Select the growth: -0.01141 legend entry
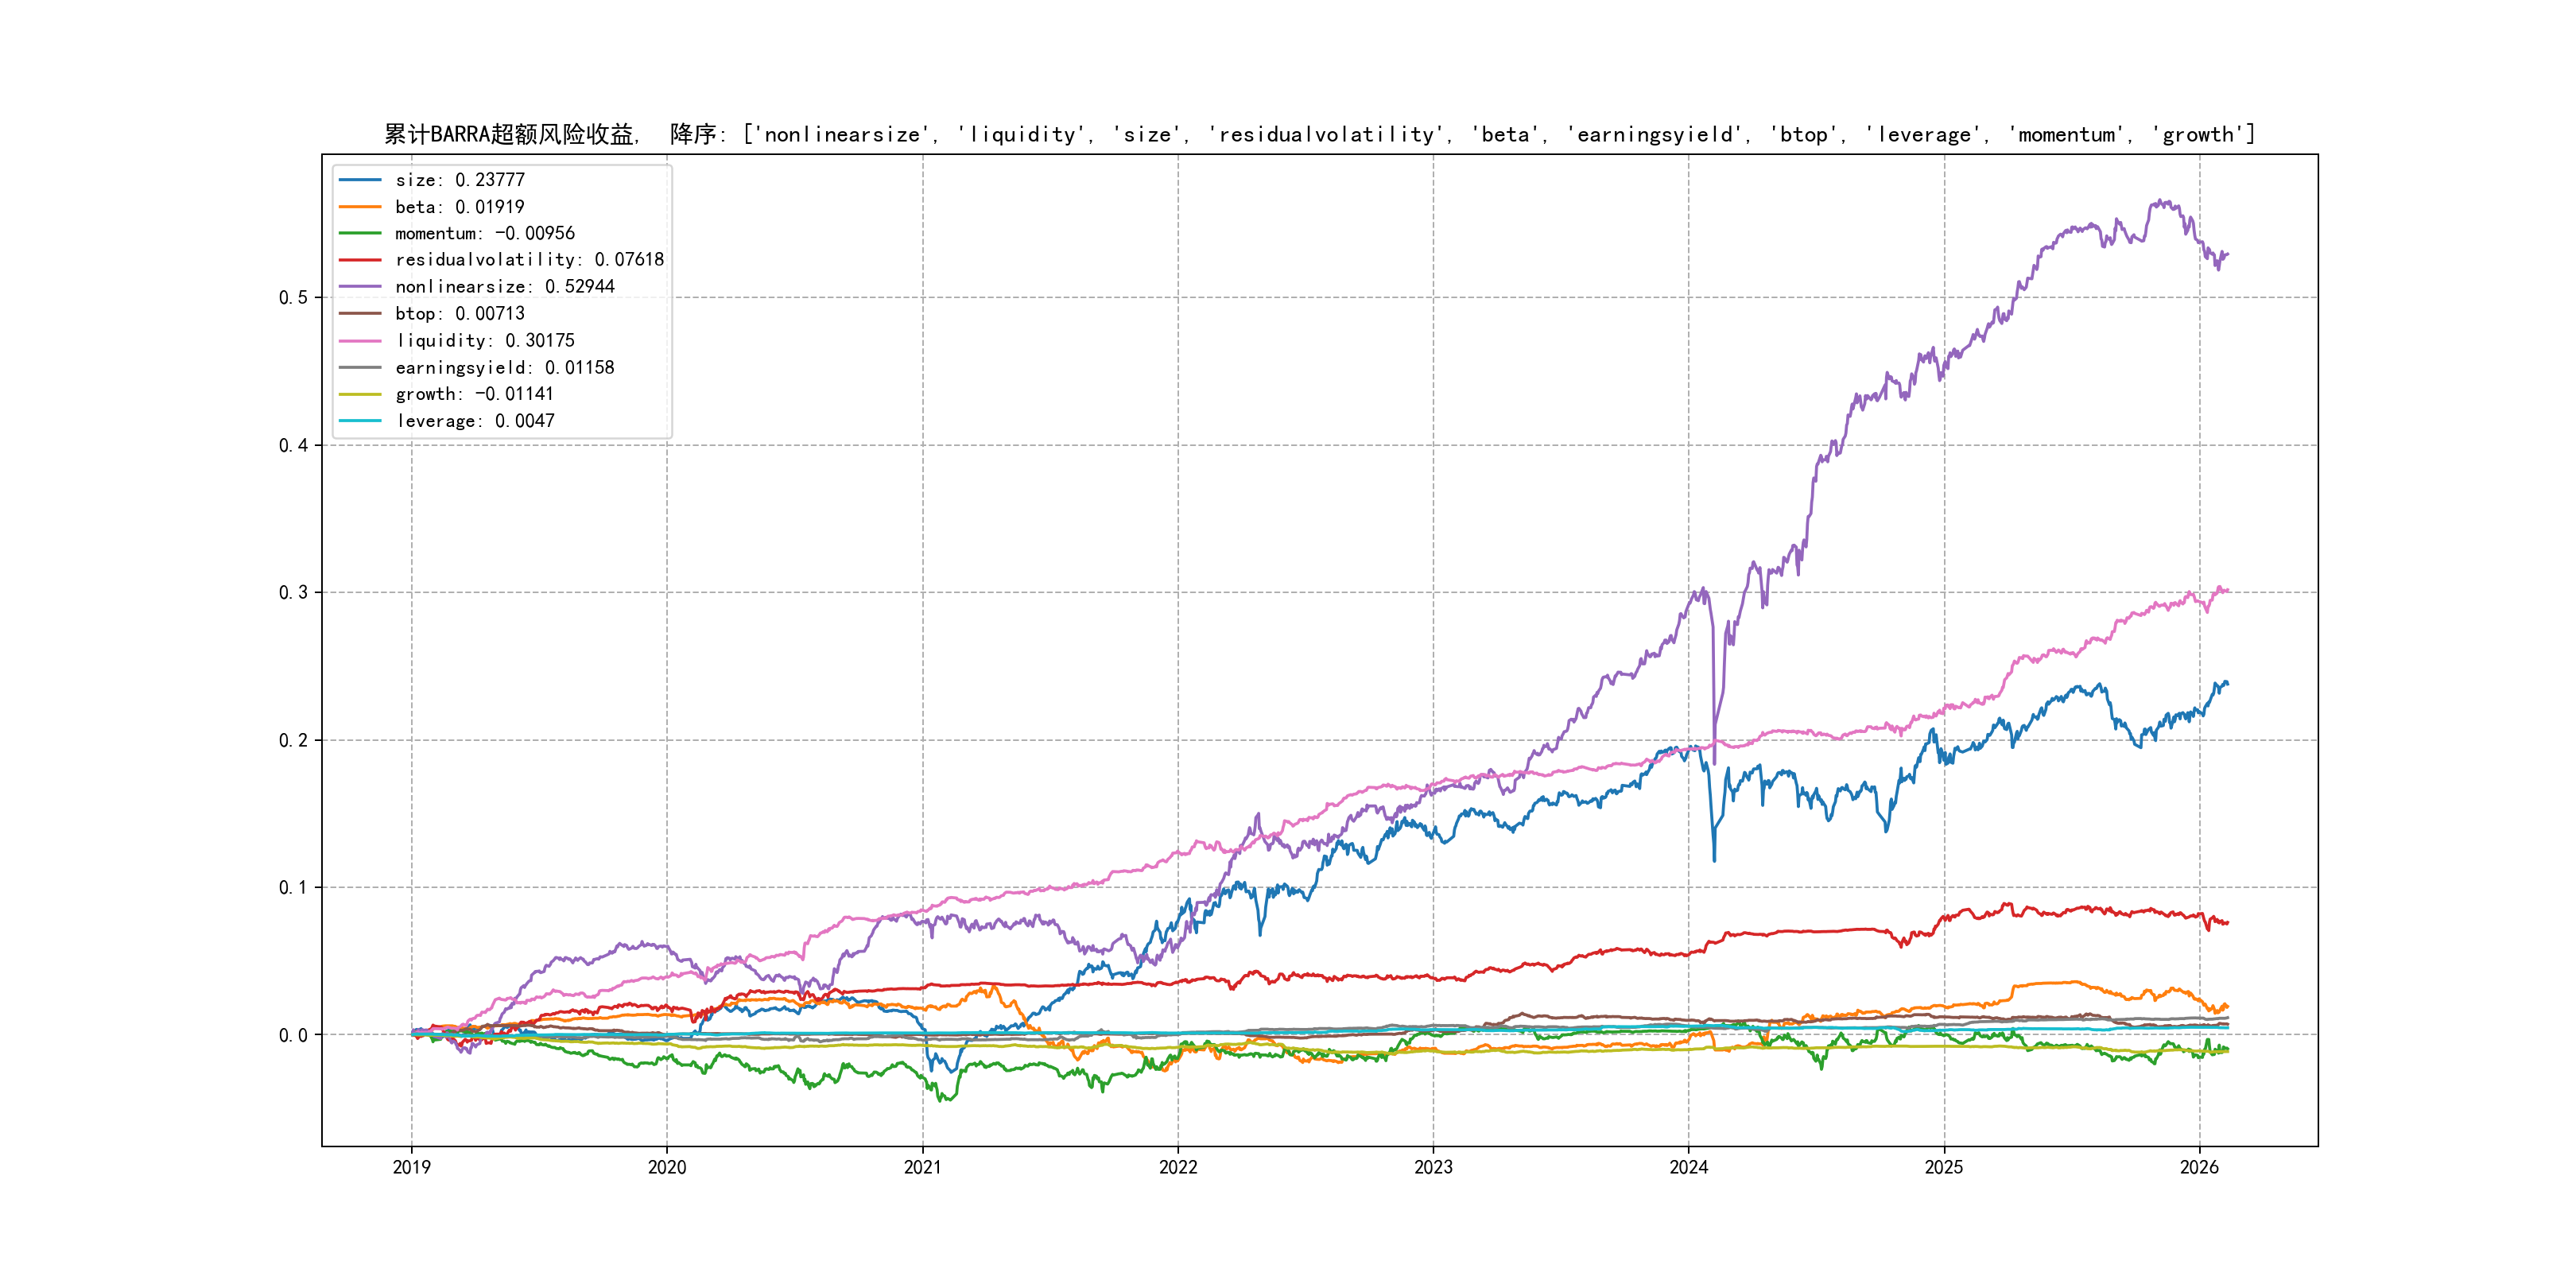Screen dimensions: 2576x1288 (474, 394)
